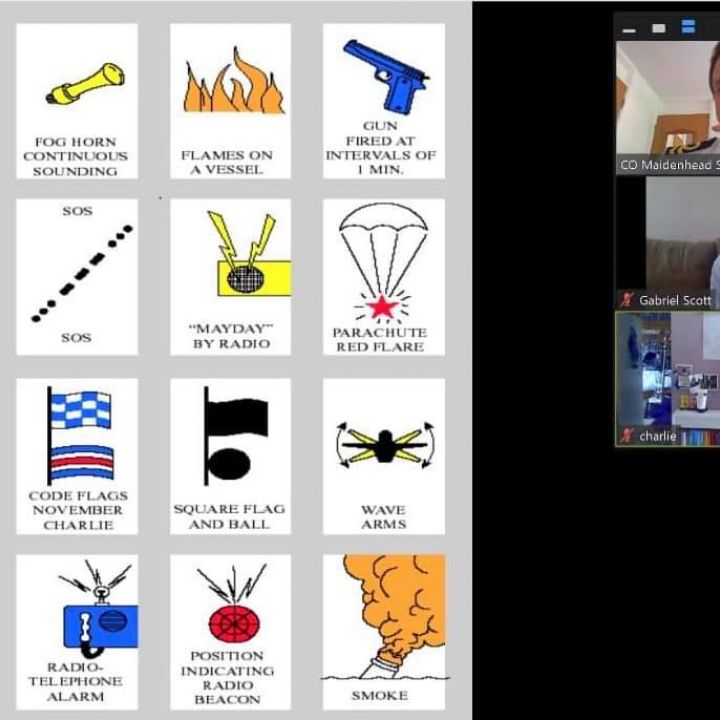Click the Mayday by radio card
The width and height of the screenshot is (720, 720).
[230, 276]
